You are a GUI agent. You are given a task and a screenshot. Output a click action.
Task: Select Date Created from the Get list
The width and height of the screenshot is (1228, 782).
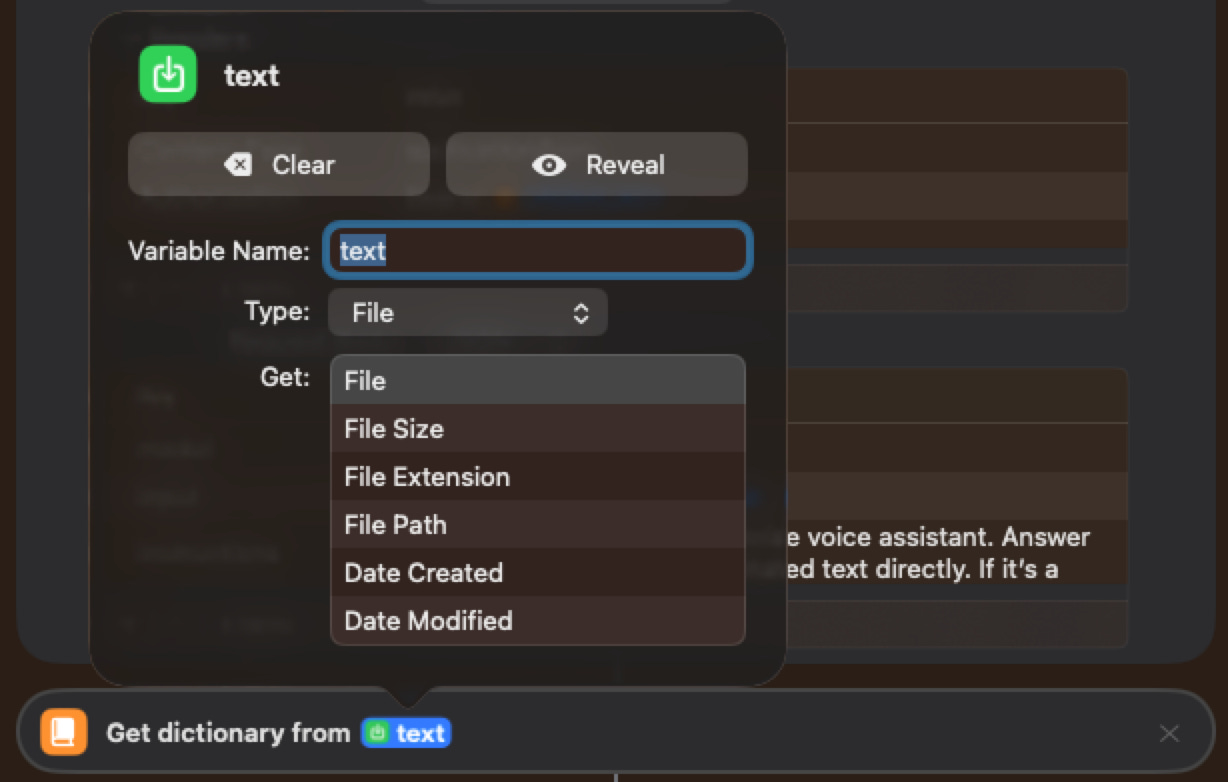538,572
